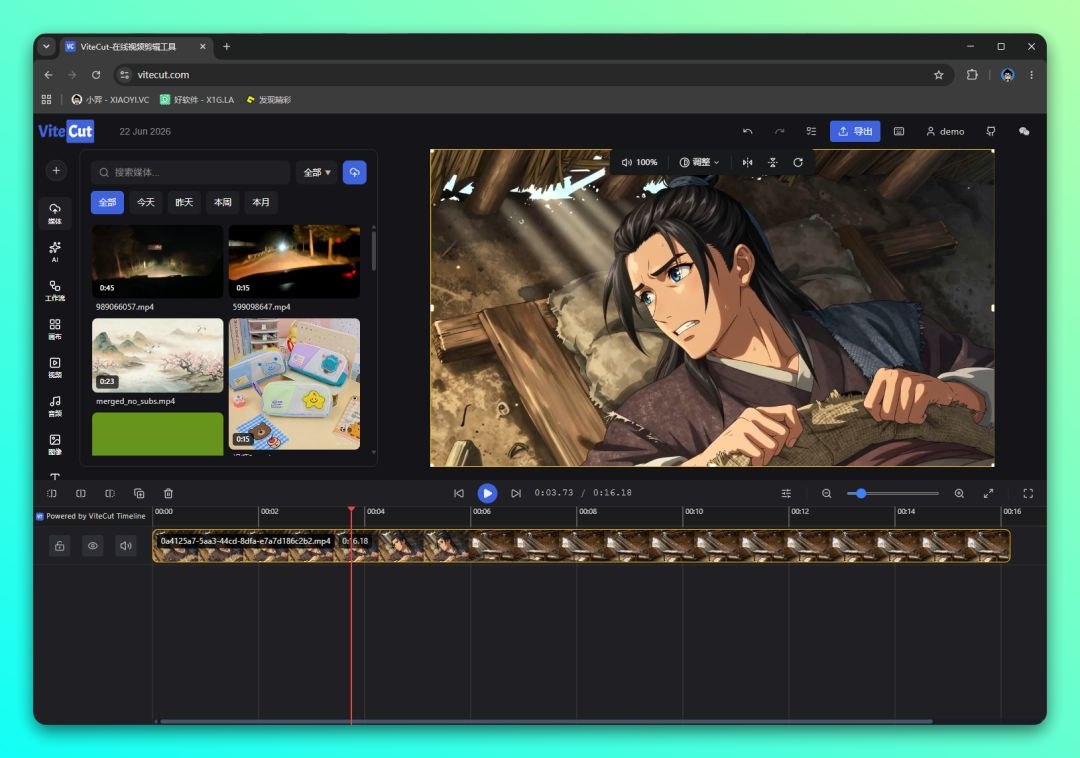Screen dimensions: 1080x758
Task: Select the 本周 this week filter tab
Action: click(222, 202)
